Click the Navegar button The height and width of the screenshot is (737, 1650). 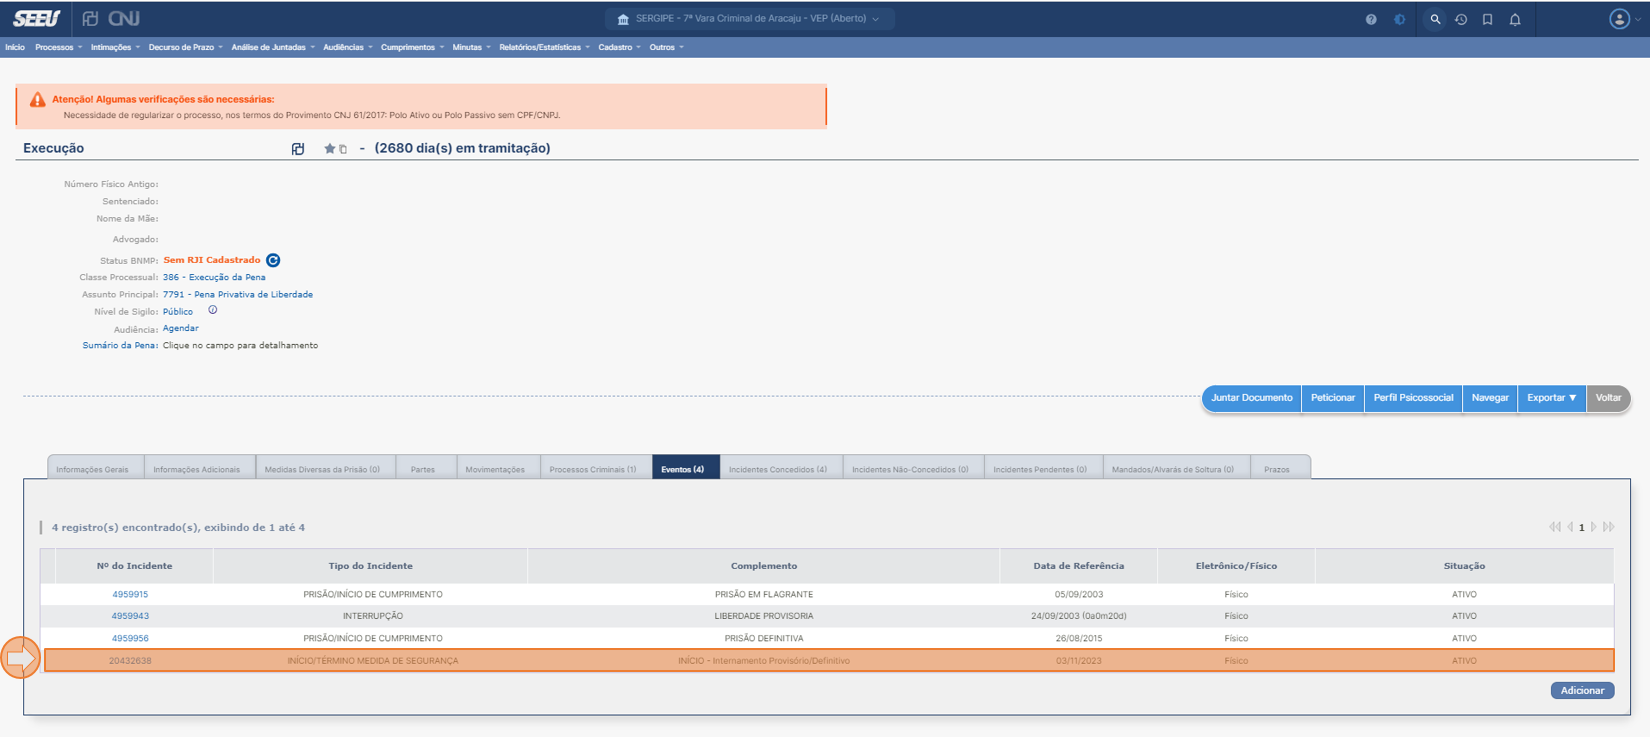[x=1490, y=398]
